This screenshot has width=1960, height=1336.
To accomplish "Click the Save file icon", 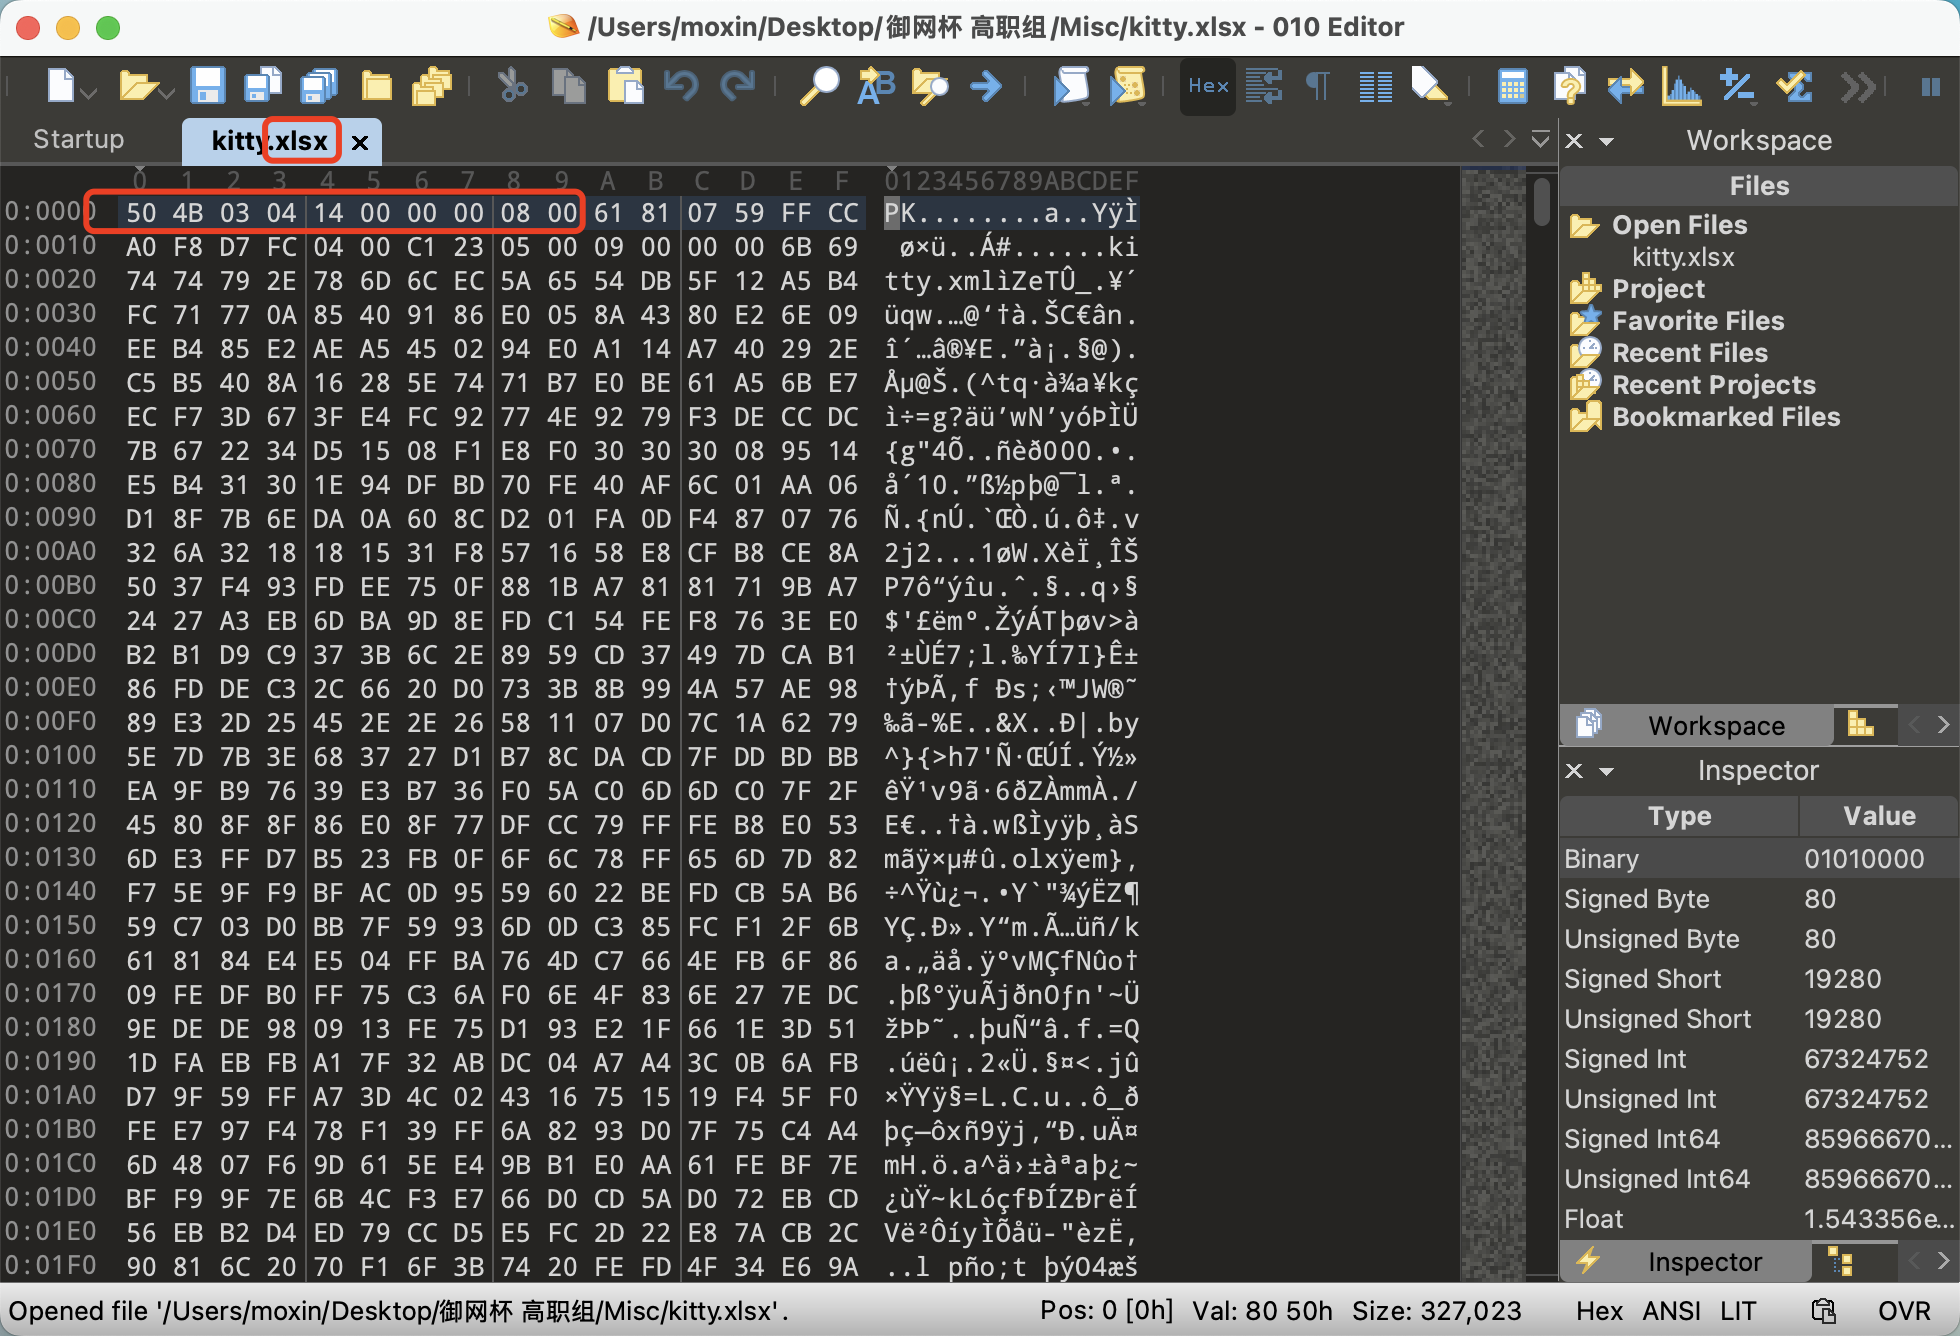I will 207,86.
